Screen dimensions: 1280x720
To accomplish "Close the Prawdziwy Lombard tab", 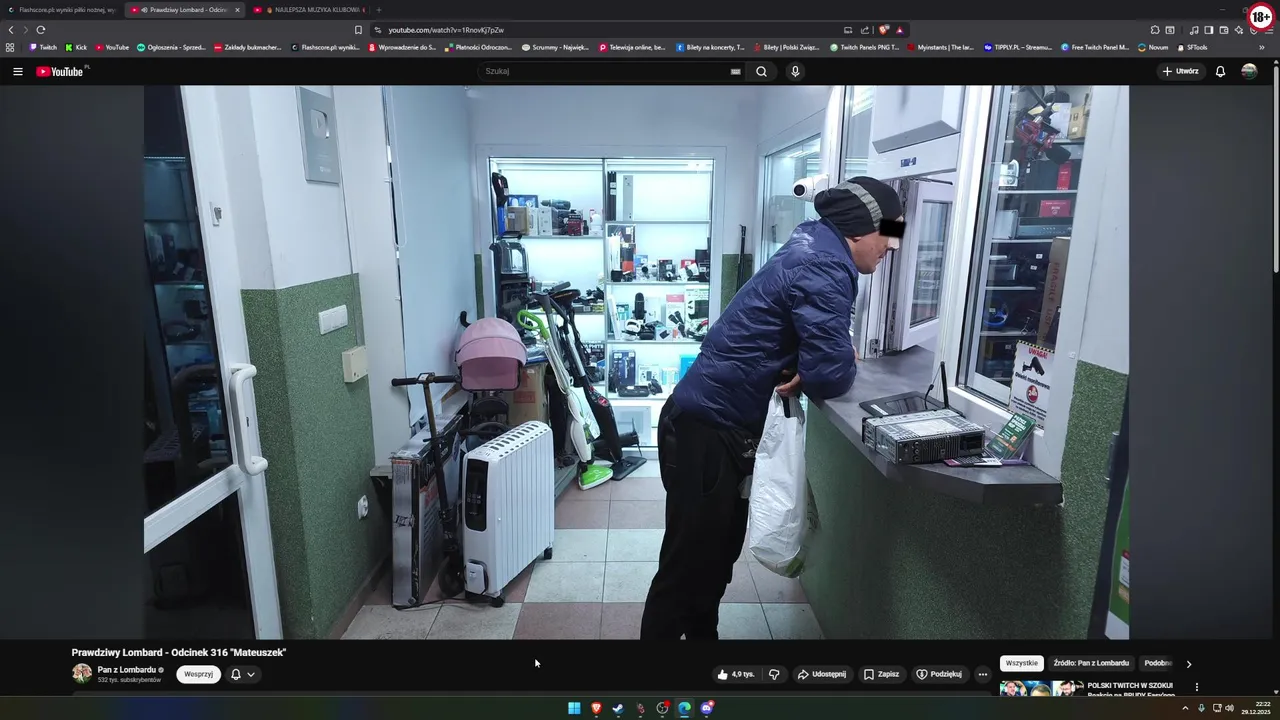I will (237, 10).
